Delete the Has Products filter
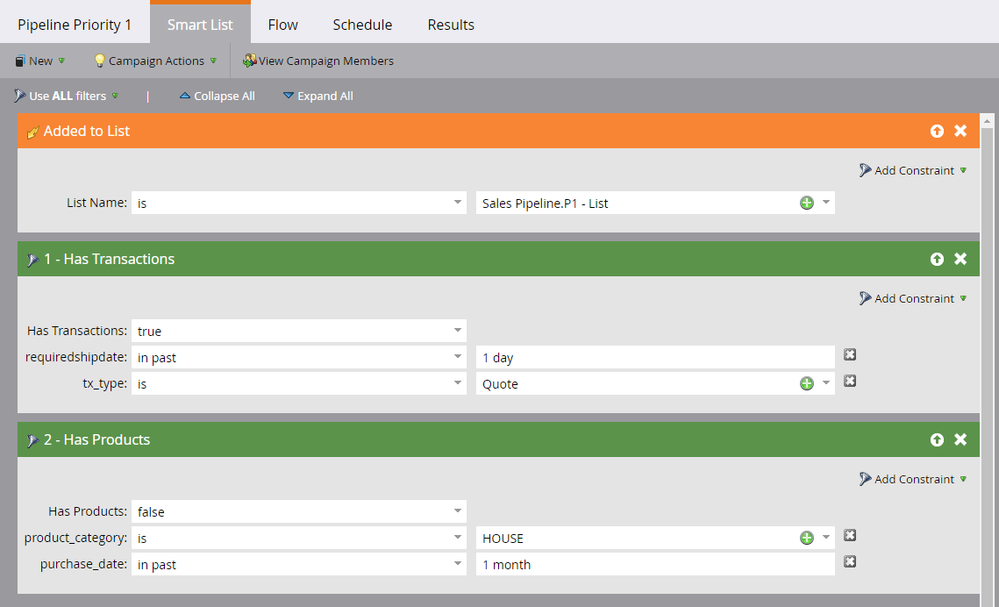 [960, 440]
